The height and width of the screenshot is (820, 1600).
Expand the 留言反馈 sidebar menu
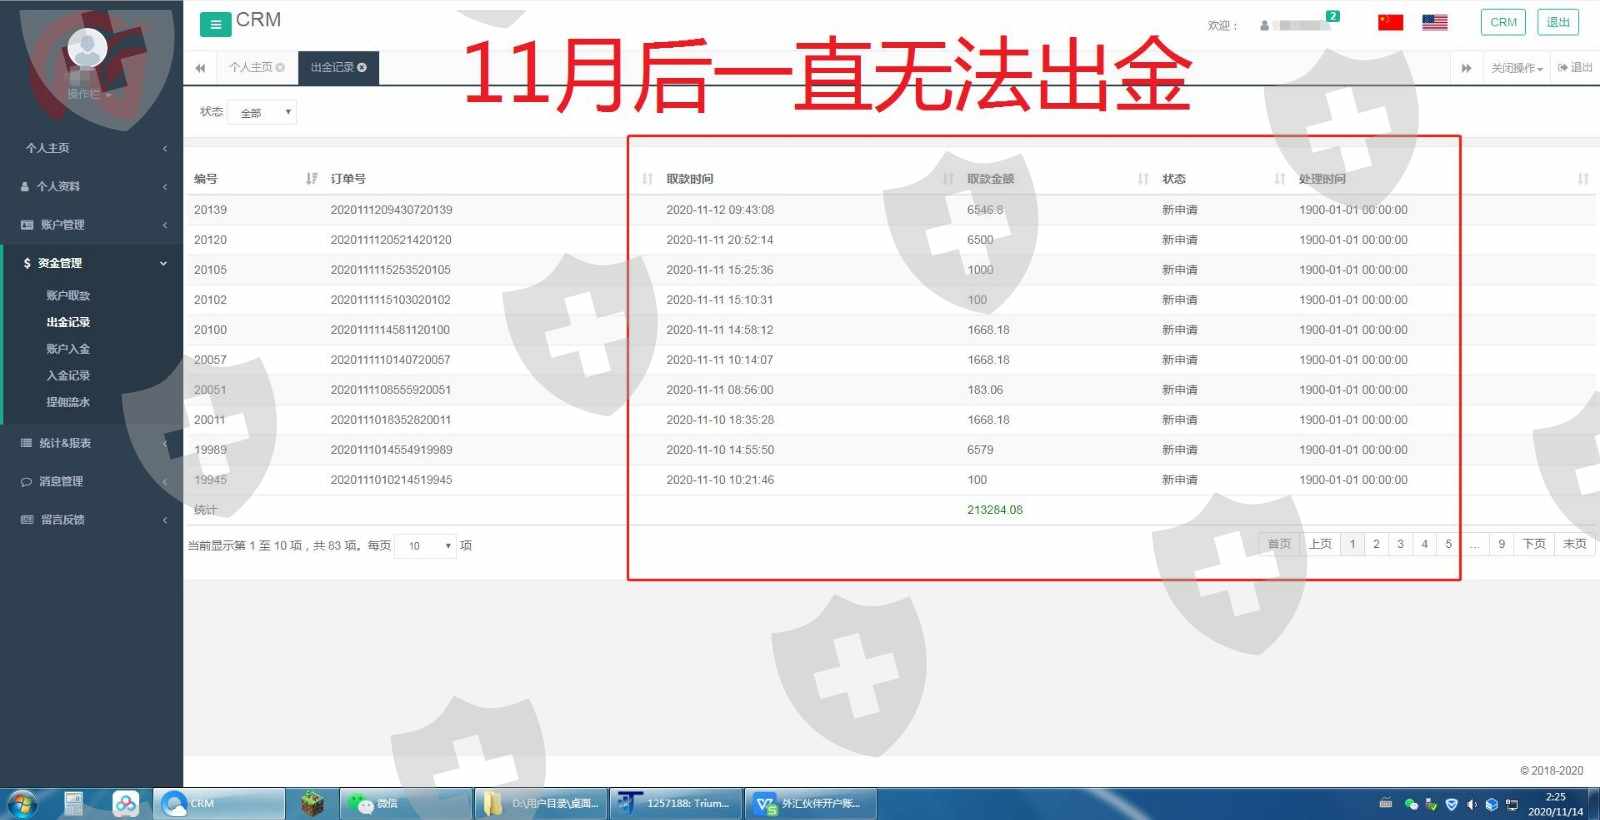(x=91, y=520)
